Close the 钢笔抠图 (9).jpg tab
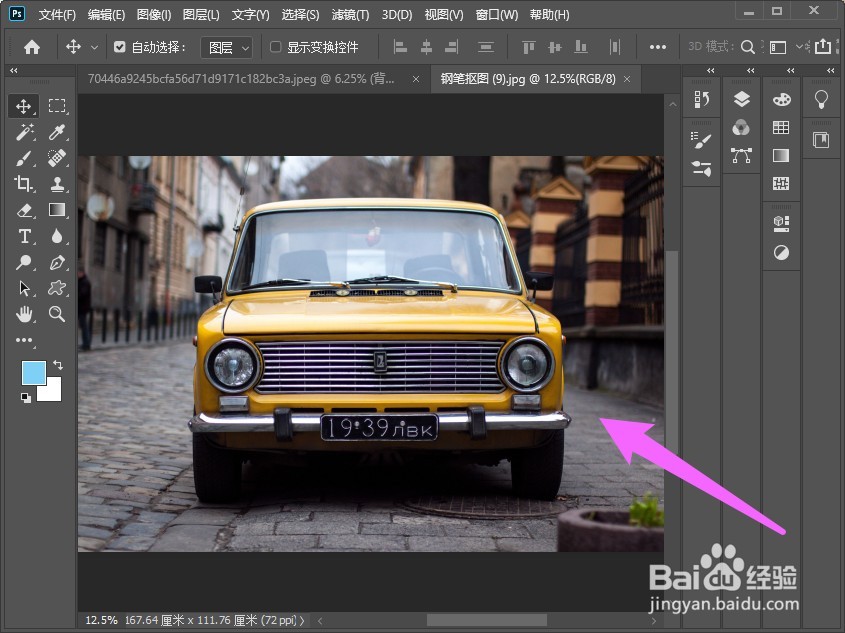This screenshot has width=845, height=633. coord(627,79)
